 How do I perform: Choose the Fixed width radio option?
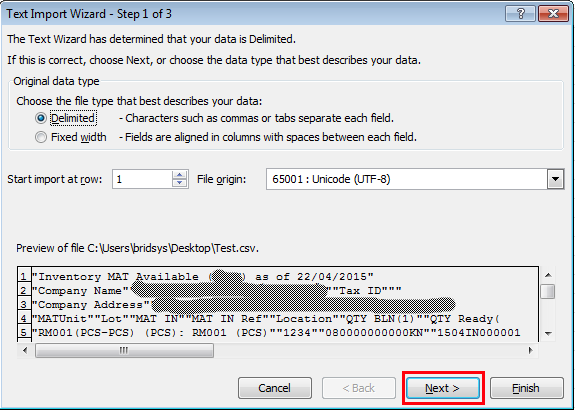click(41, 137)
